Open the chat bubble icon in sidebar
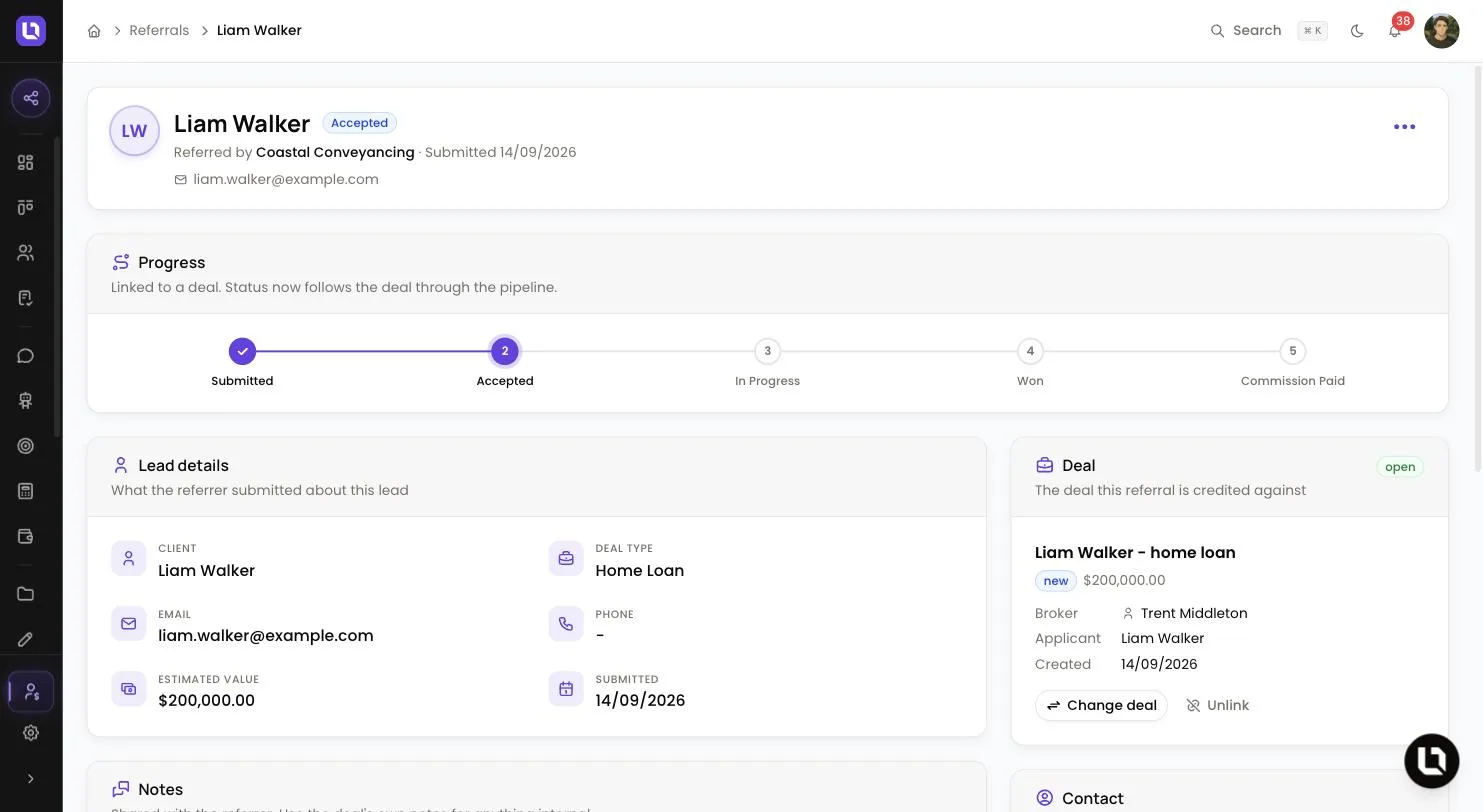Image resolution: width=1483 pixels, height=812 pixels. click(x=26, y=356)
